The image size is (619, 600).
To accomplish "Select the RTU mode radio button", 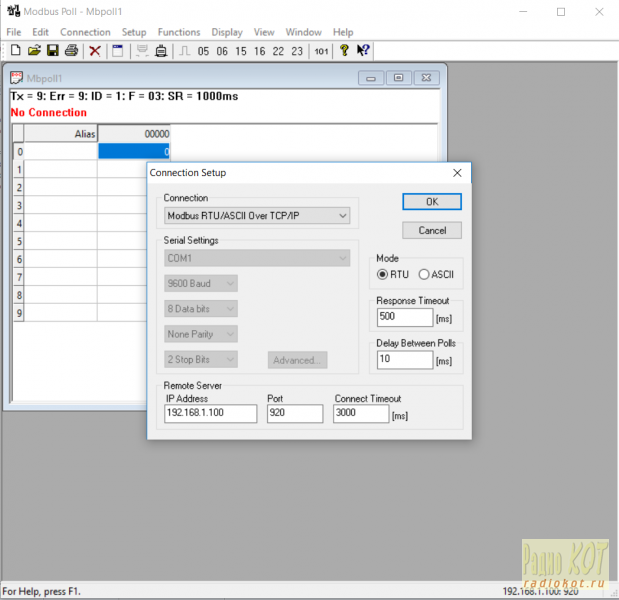I will 382,274.
